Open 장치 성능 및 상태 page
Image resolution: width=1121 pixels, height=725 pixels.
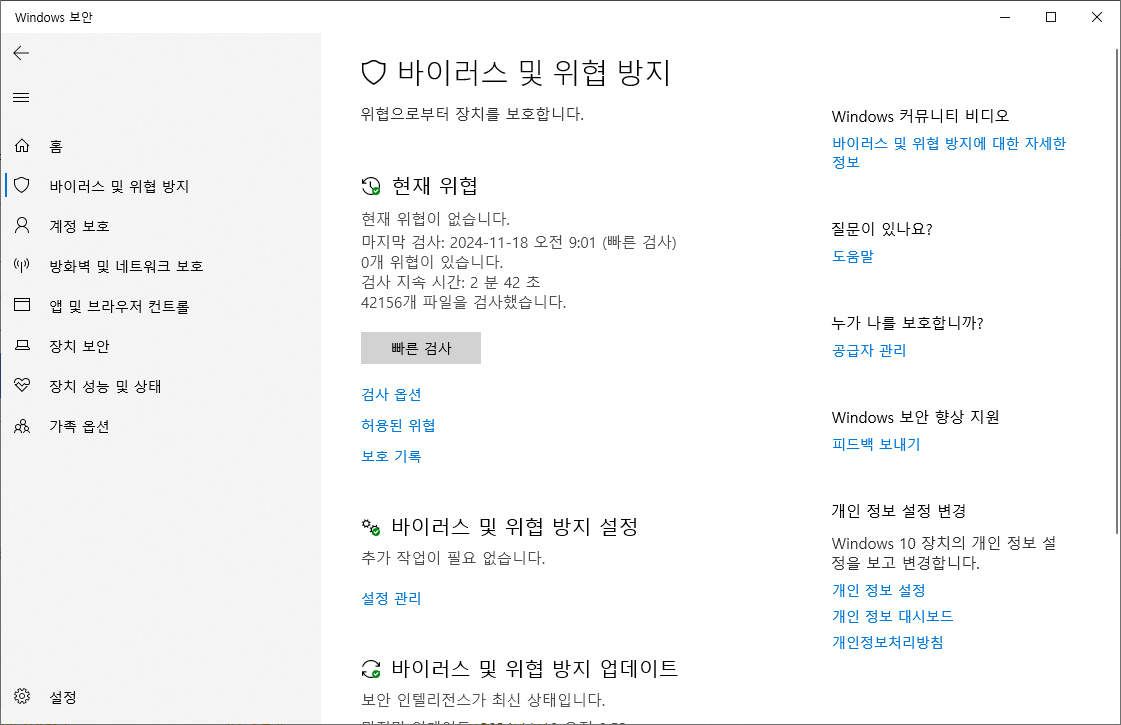[x=161, y=386]
